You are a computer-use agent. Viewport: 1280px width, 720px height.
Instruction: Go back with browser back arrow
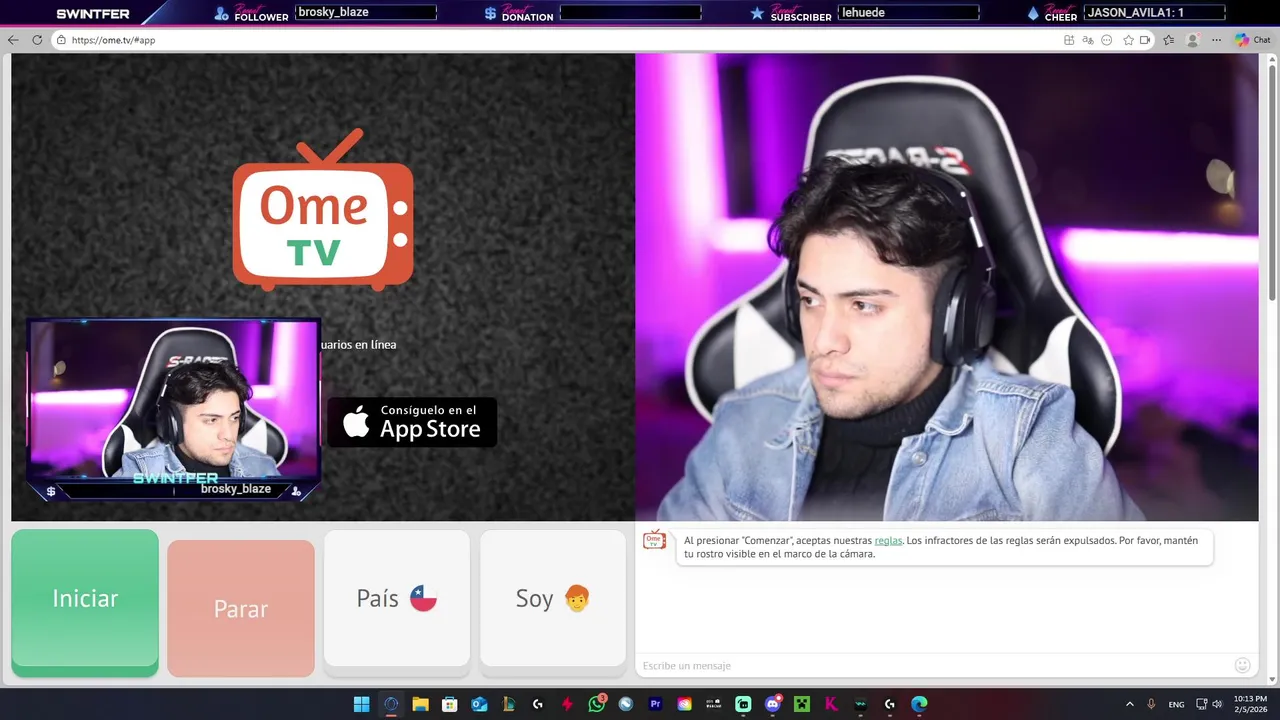13,40
